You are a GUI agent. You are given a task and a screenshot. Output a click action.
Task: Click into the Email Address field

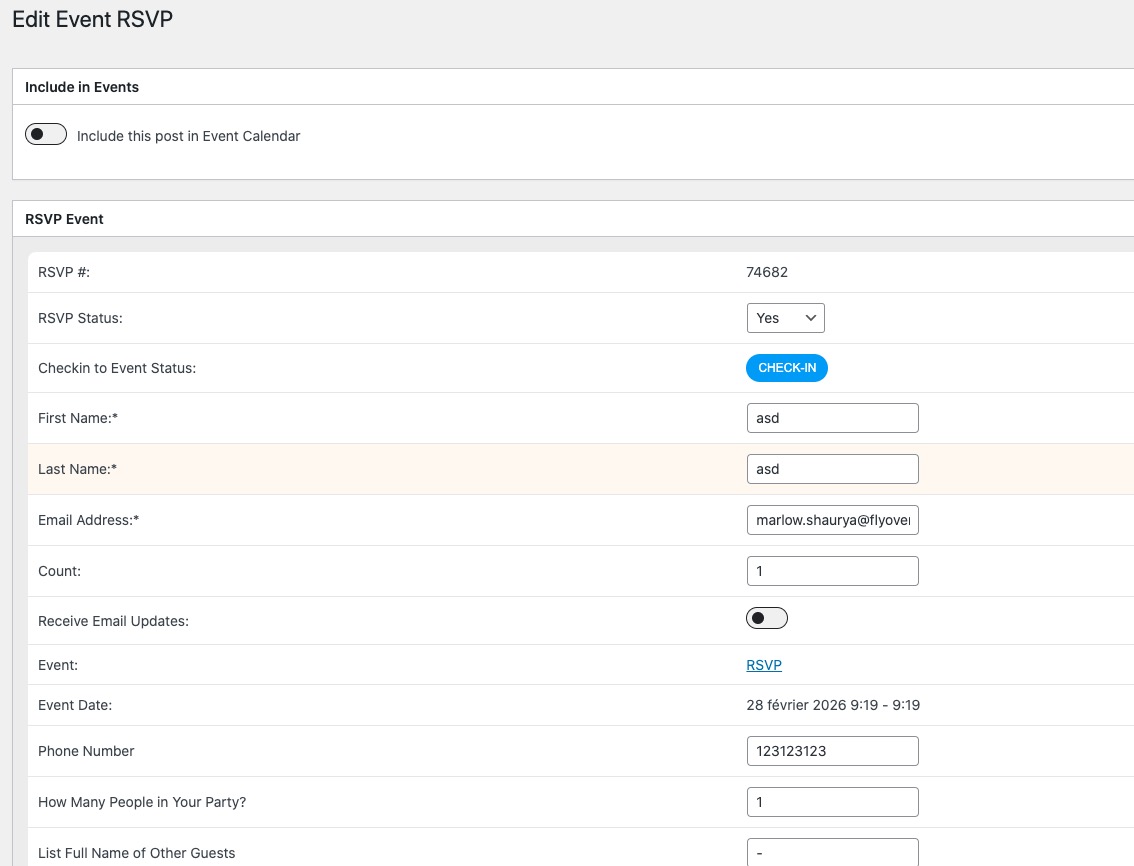click(x=832, y=520)
